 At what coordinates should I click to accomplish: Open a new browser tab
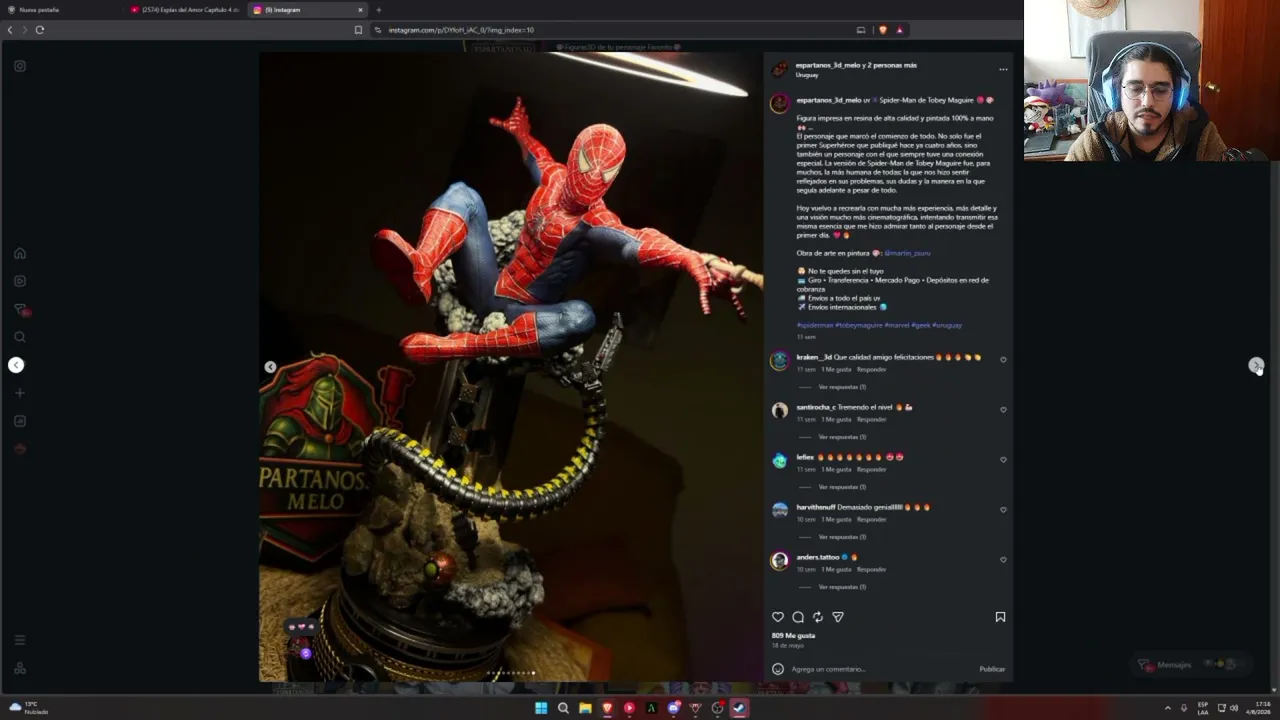(378, 10)
